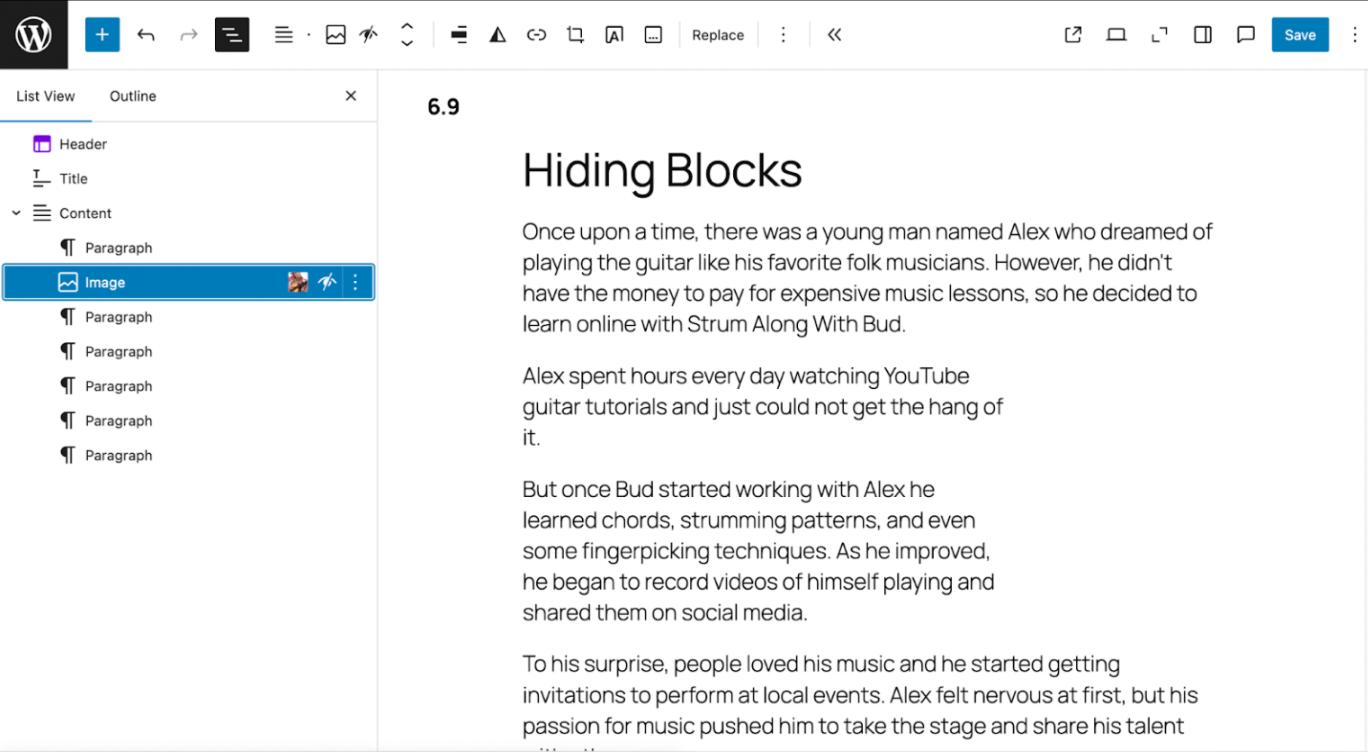Select the Crop image tool
Viewport: 1368px width, 752px height.
(x=575, y=35)
